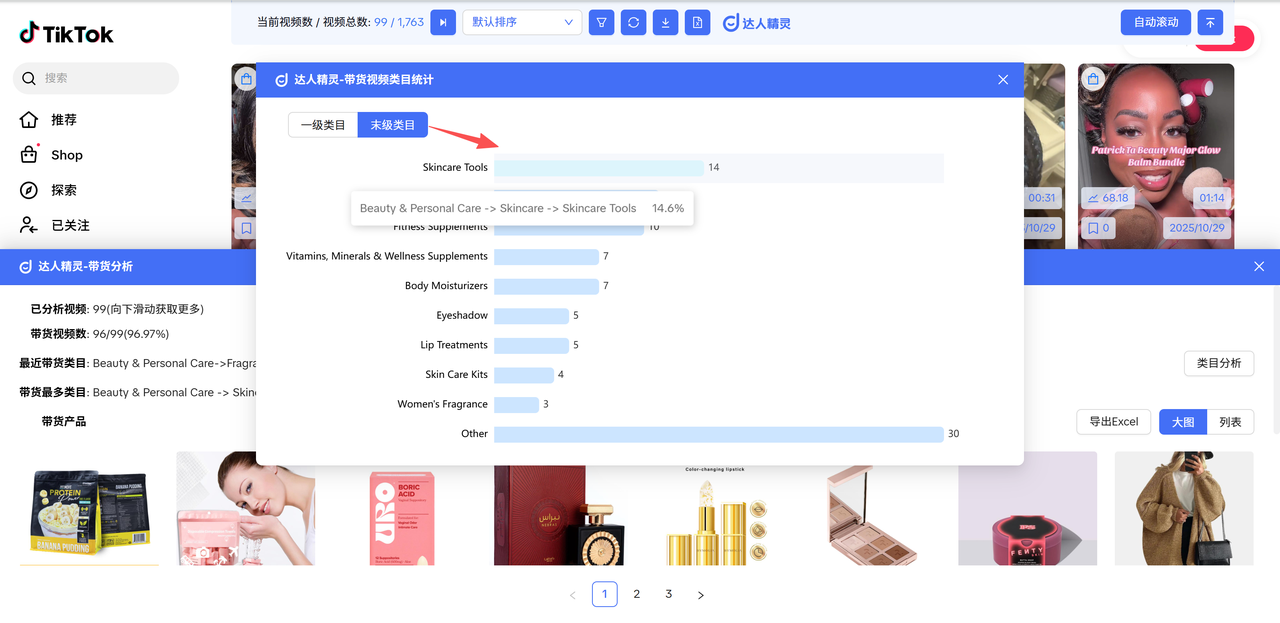Click the filter funnel icon
The width and height of the screenshot is (1280, 623).
pyautogui.click(x=601, y=22)
